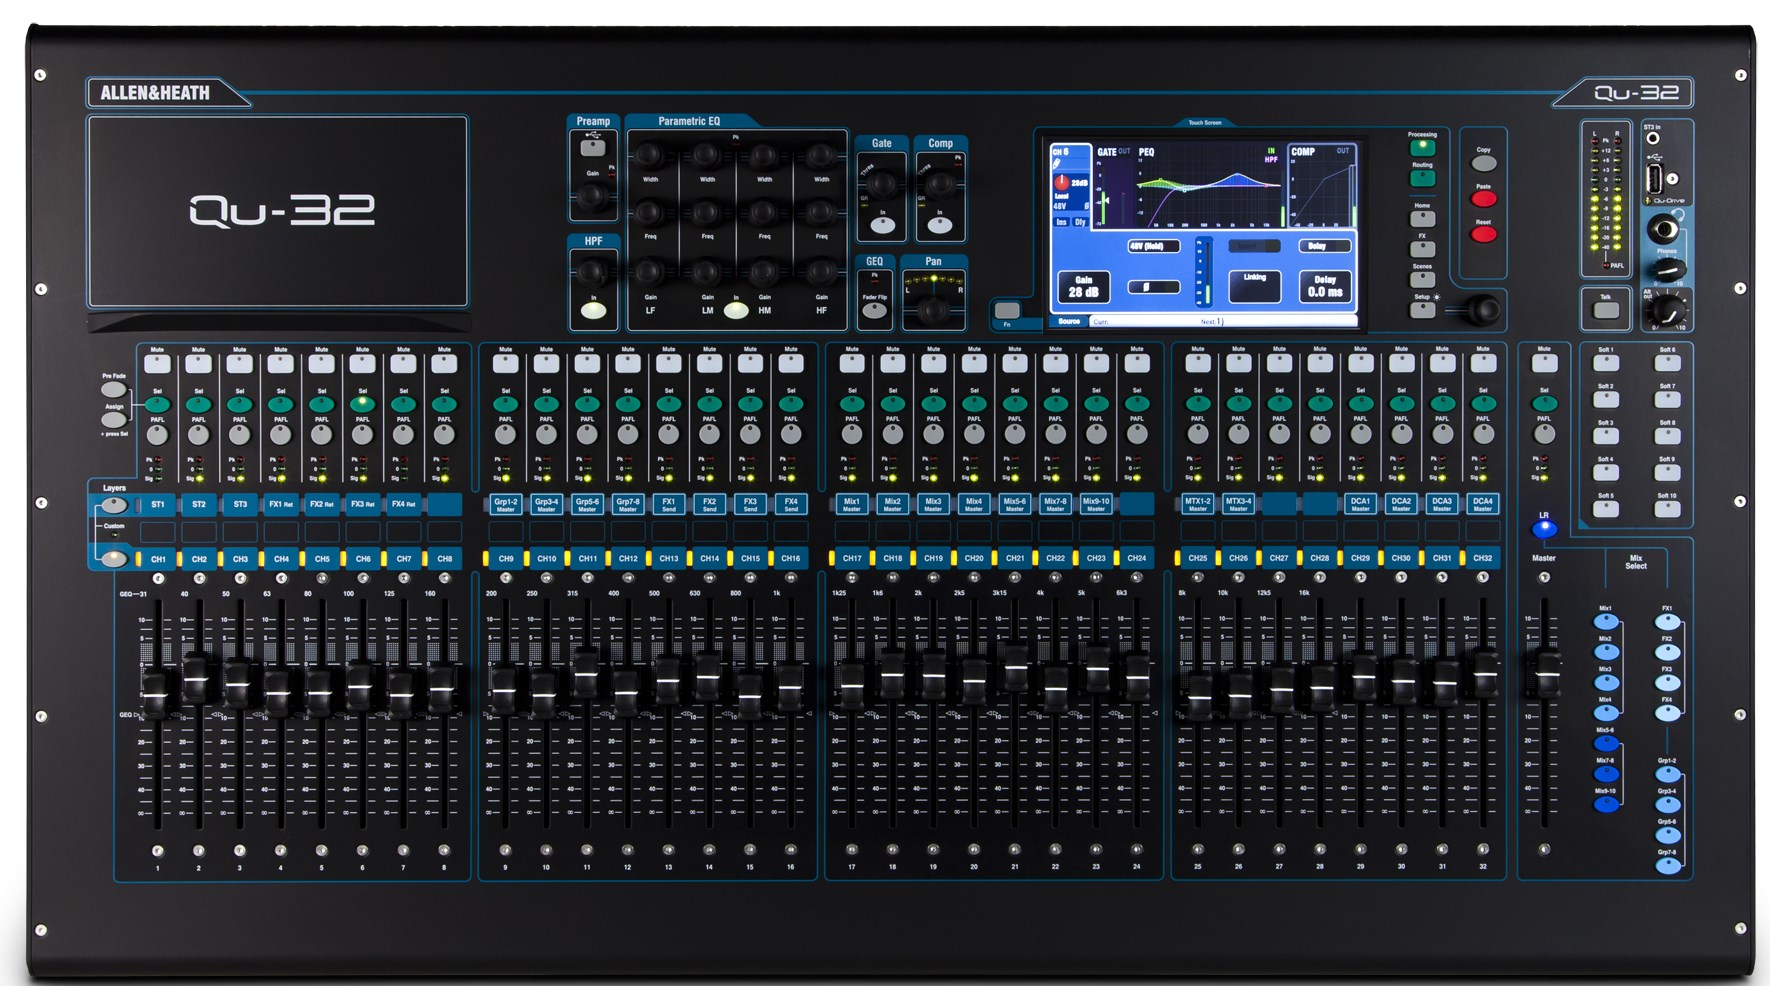1770x986 pixels.
Task: Toggle the Comp In switch
Action: tap(939, 226)
